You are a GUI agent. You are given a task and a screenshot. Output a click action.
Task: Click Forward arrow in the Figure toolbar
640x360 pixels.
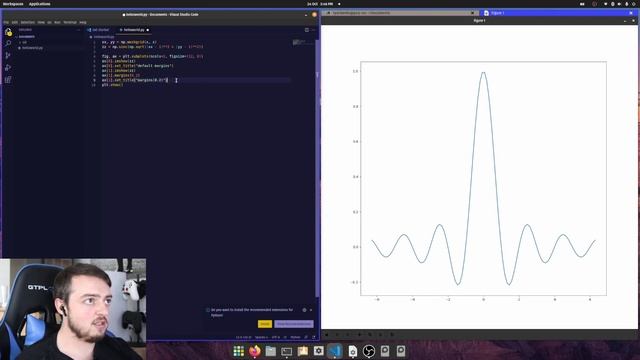(348, 334)
